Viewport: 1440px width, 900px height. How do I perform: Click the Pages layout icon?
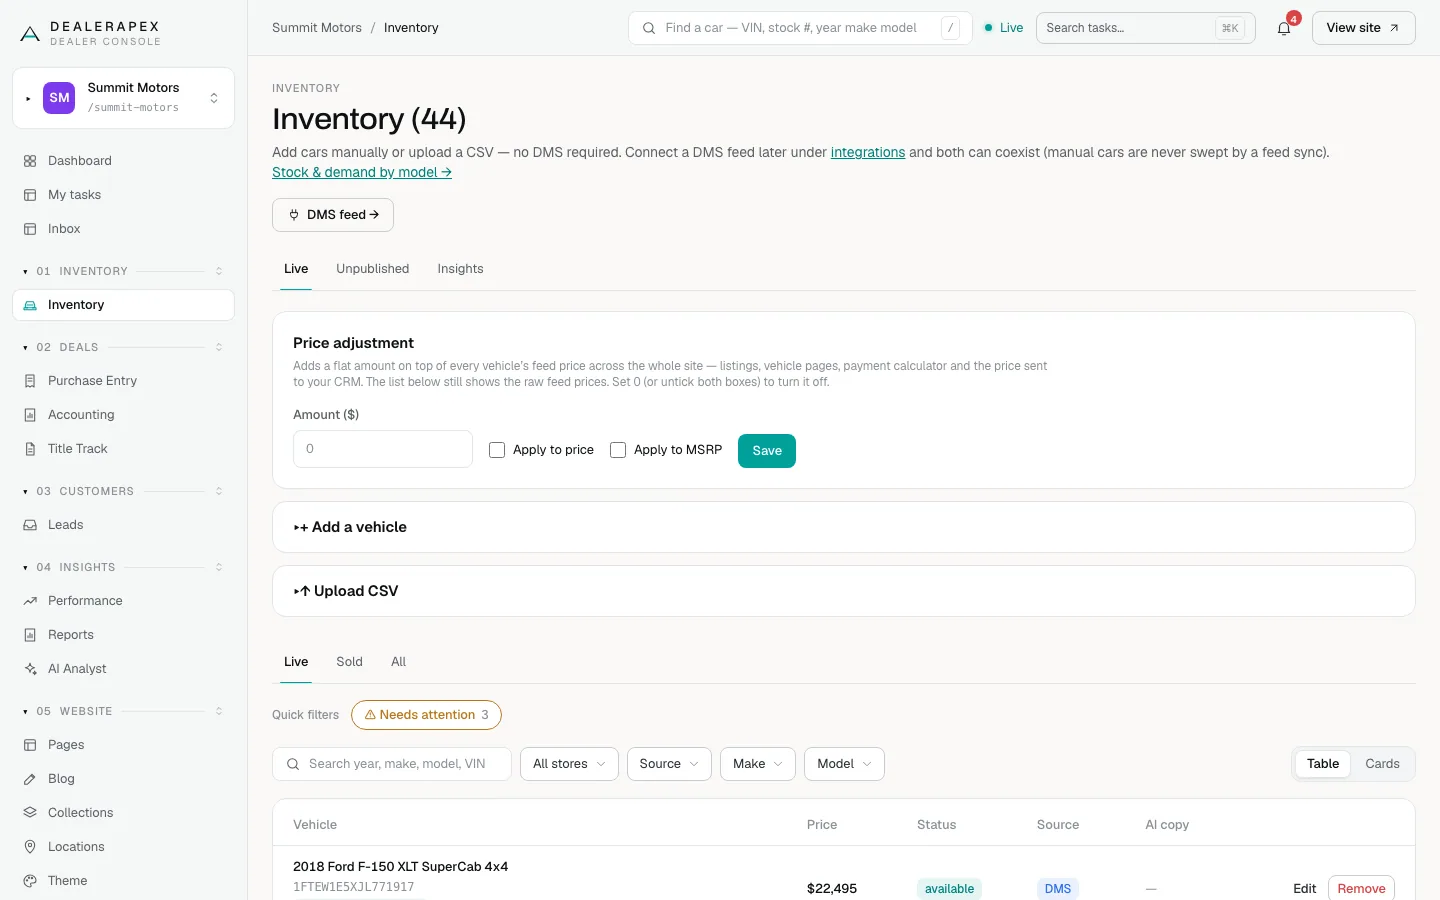click(x=30, y=745)
